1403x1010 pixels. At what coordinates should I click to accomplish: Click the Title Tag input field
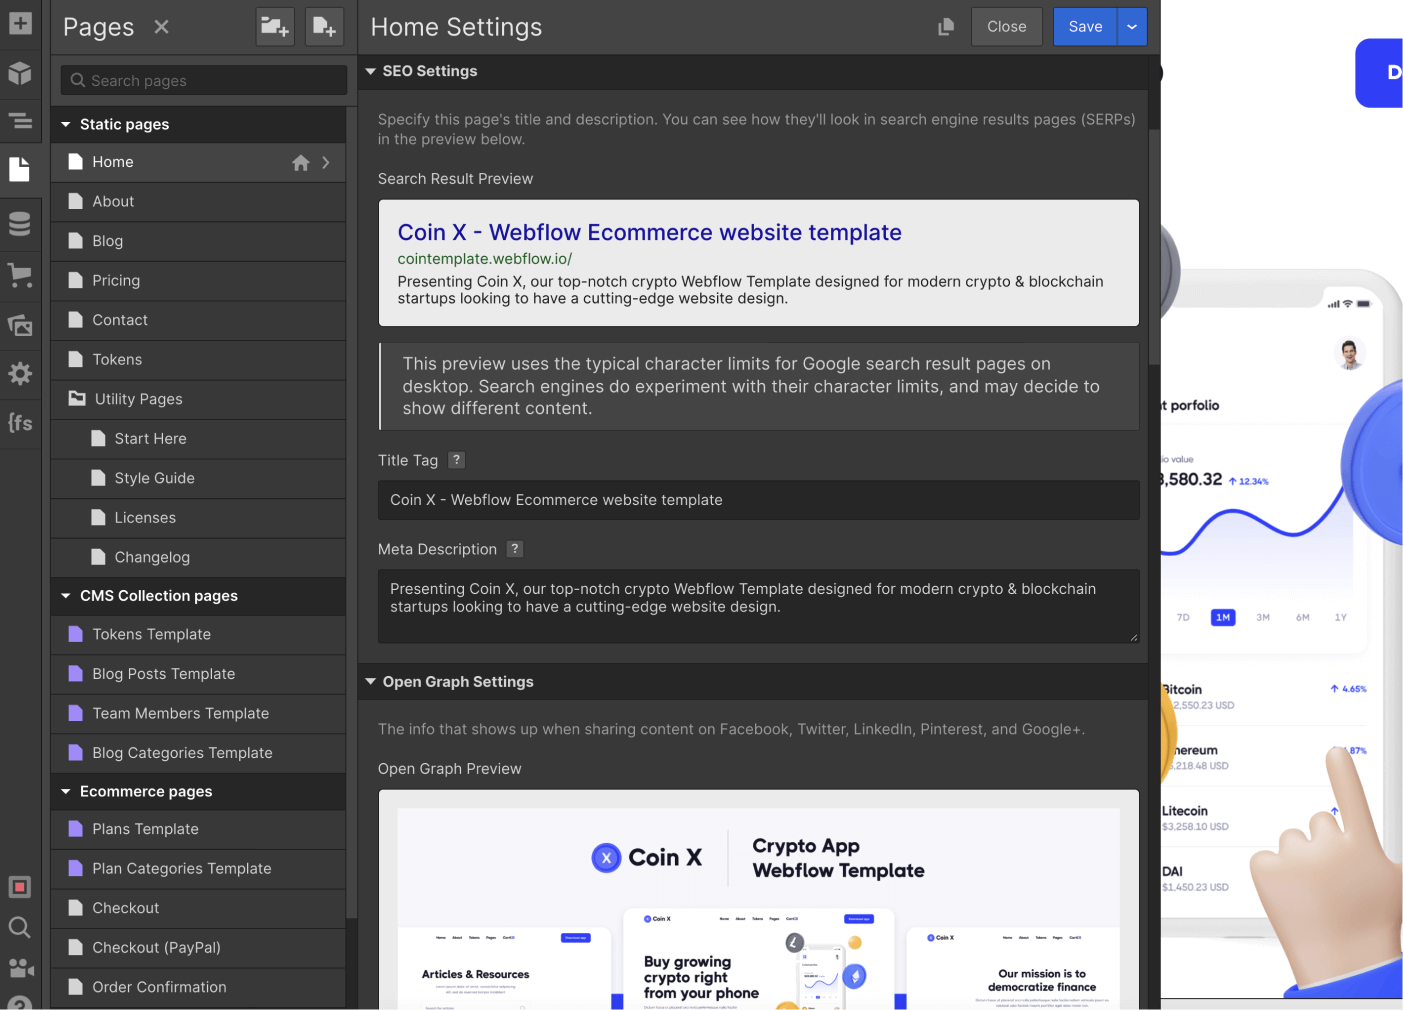tap(759, 500)
